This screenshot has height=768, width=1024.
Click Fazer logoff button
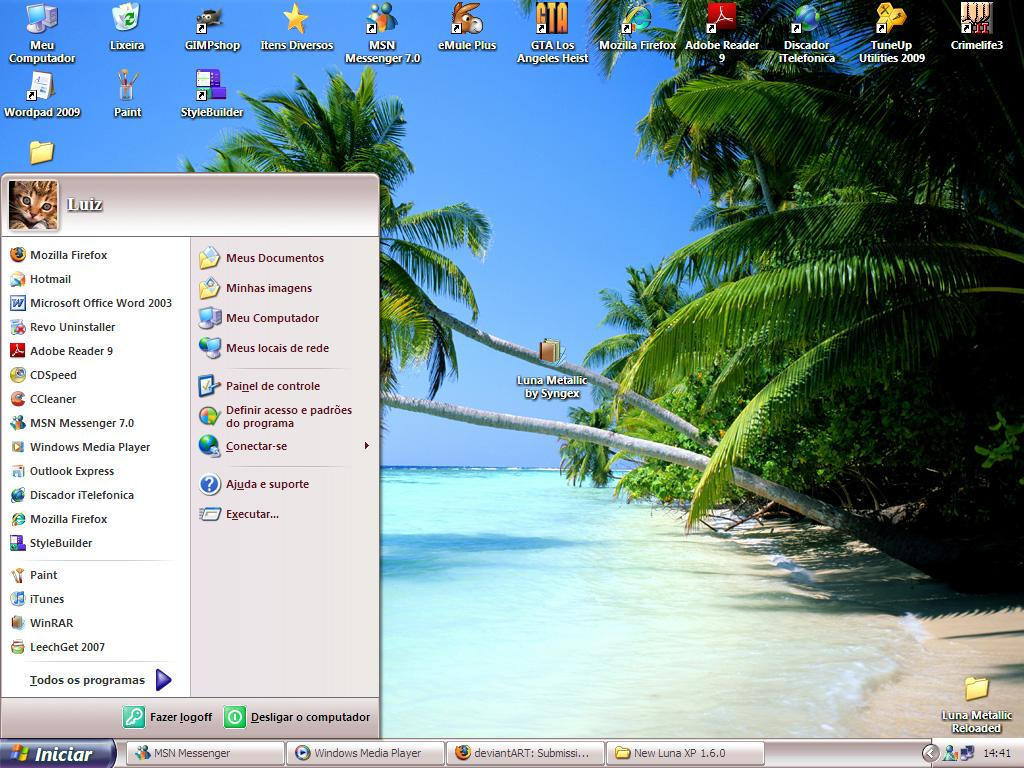168,717
